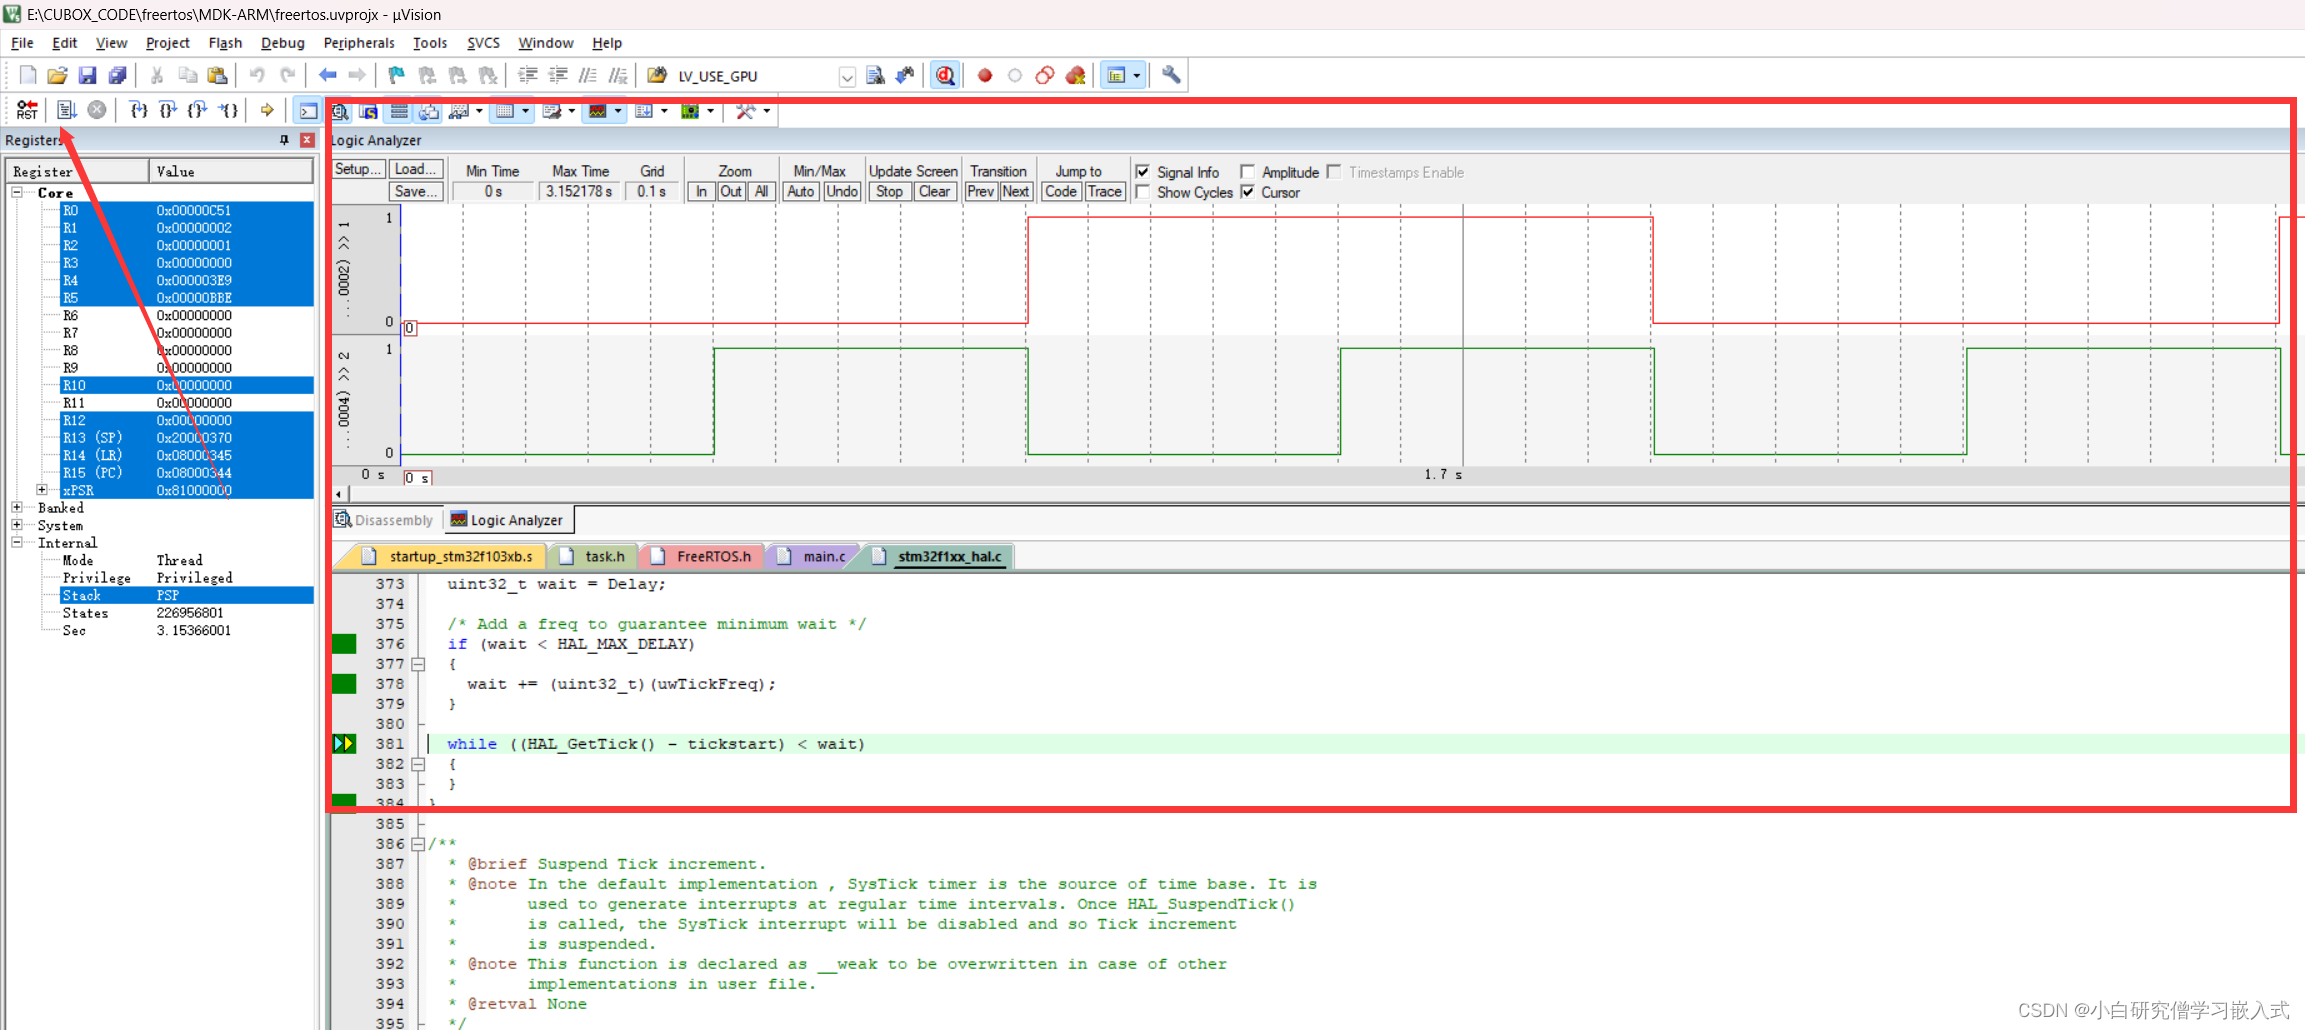Uncheck the Cursor checkbox

[1247, 192]
